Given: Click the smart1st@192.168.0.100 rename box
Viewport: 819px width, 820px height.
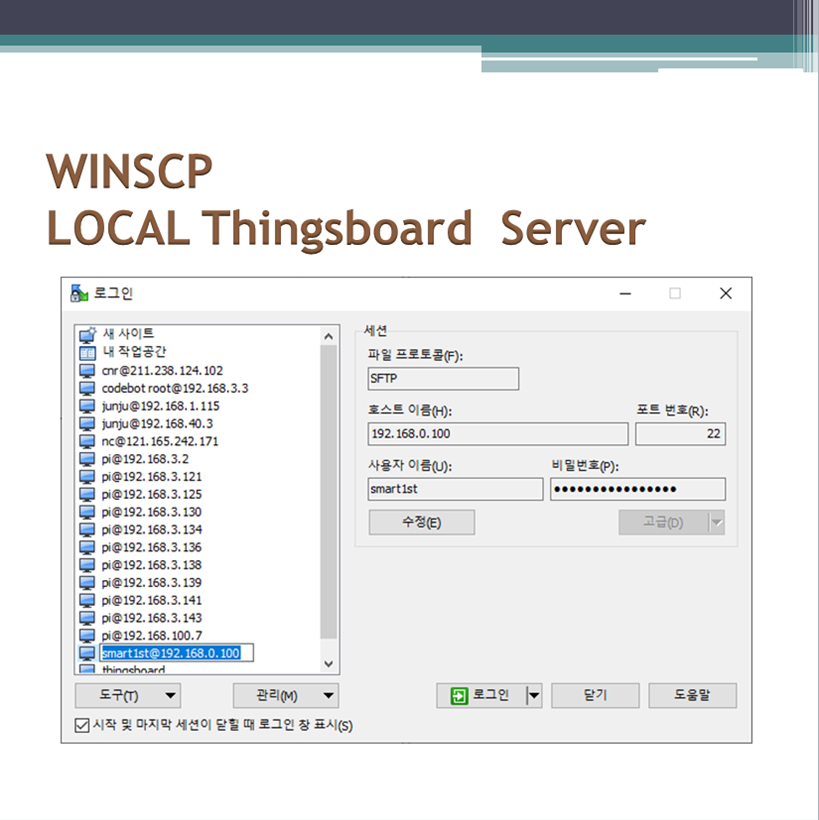Looking at the screenshot, I should pyautogui.click(x=177, y=653).
